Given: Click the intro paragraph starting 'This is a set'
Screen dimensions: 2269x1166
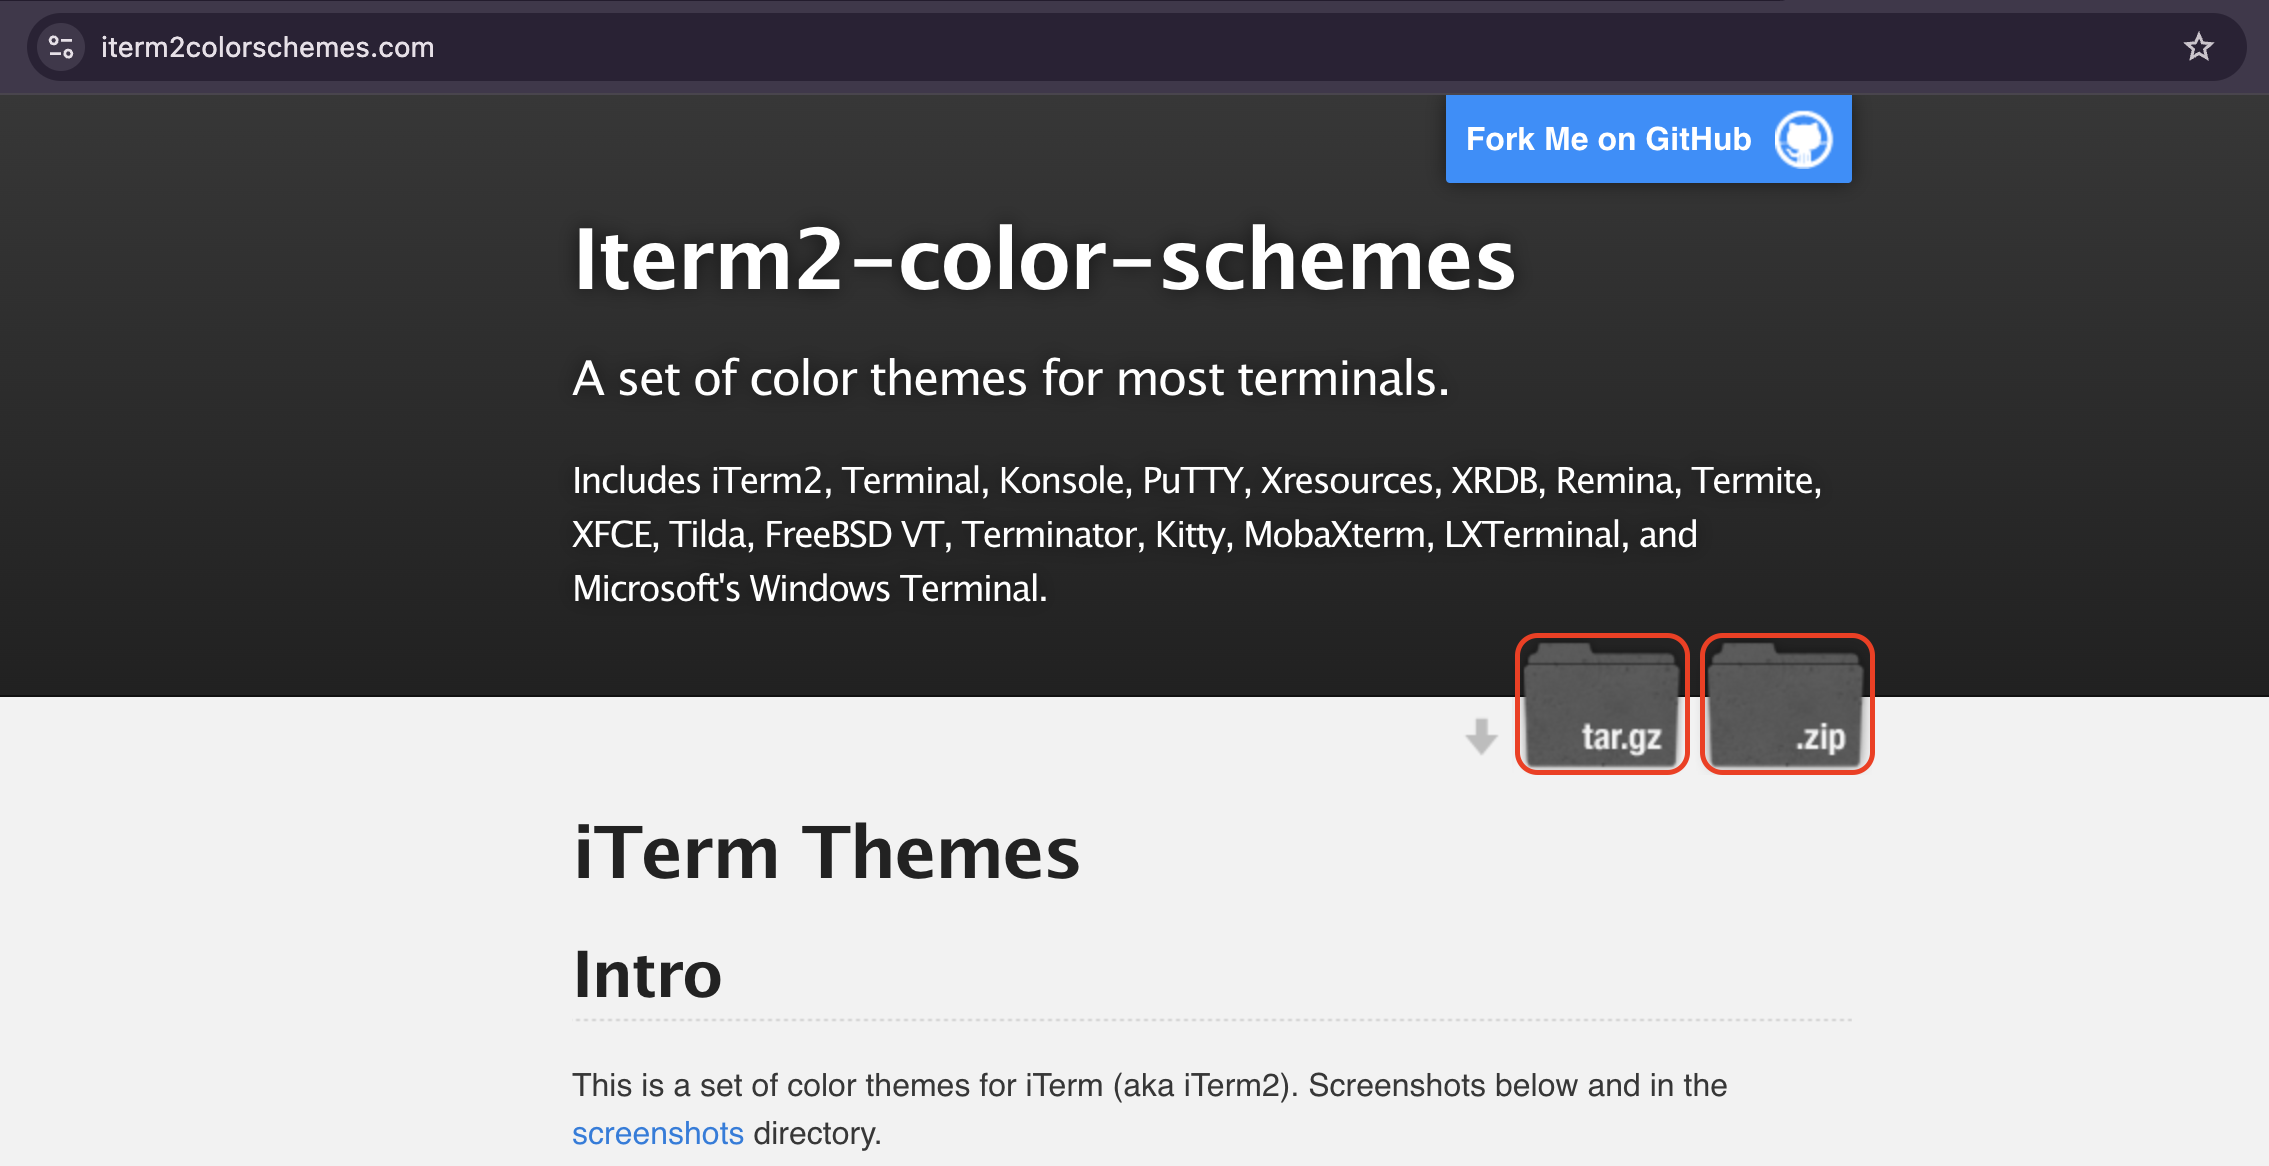Looking at the screenshot, I should pyautogui.click(x=1148, y=1086).
